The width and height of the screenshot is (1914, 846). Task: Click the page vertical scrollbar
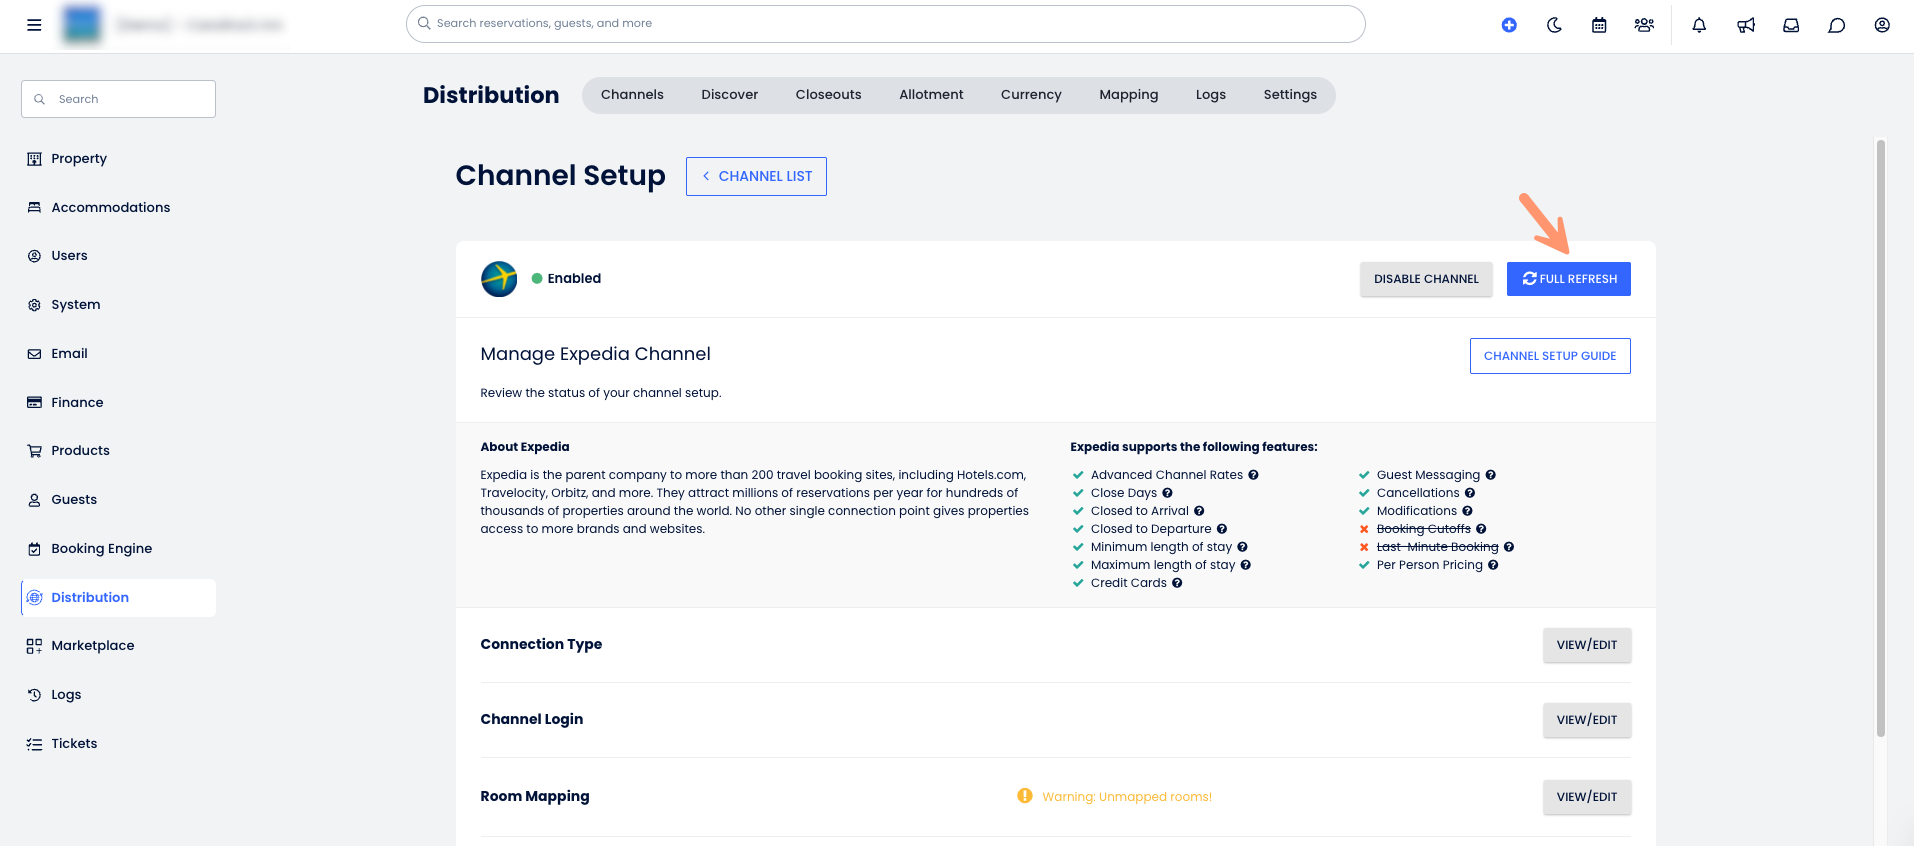point(1880,438)
